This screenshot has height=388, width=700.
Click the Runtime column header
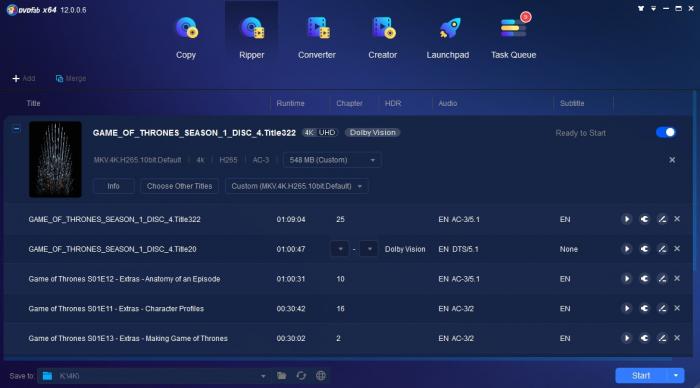tap(290, 103)
